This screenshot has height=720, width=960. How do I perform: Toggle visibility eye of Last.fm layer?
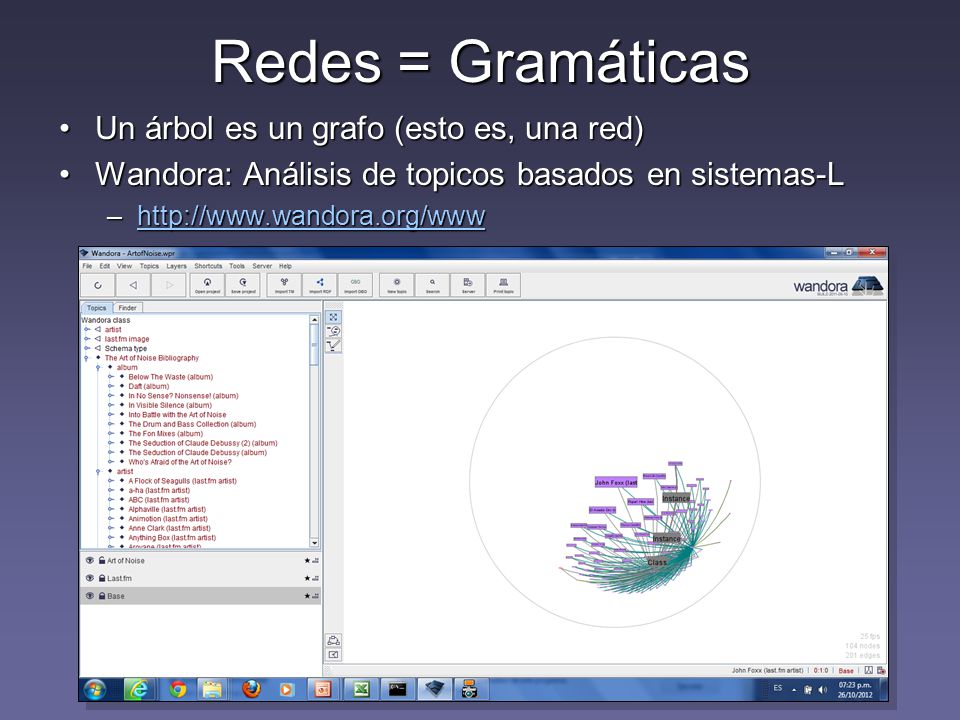point(90,579)
